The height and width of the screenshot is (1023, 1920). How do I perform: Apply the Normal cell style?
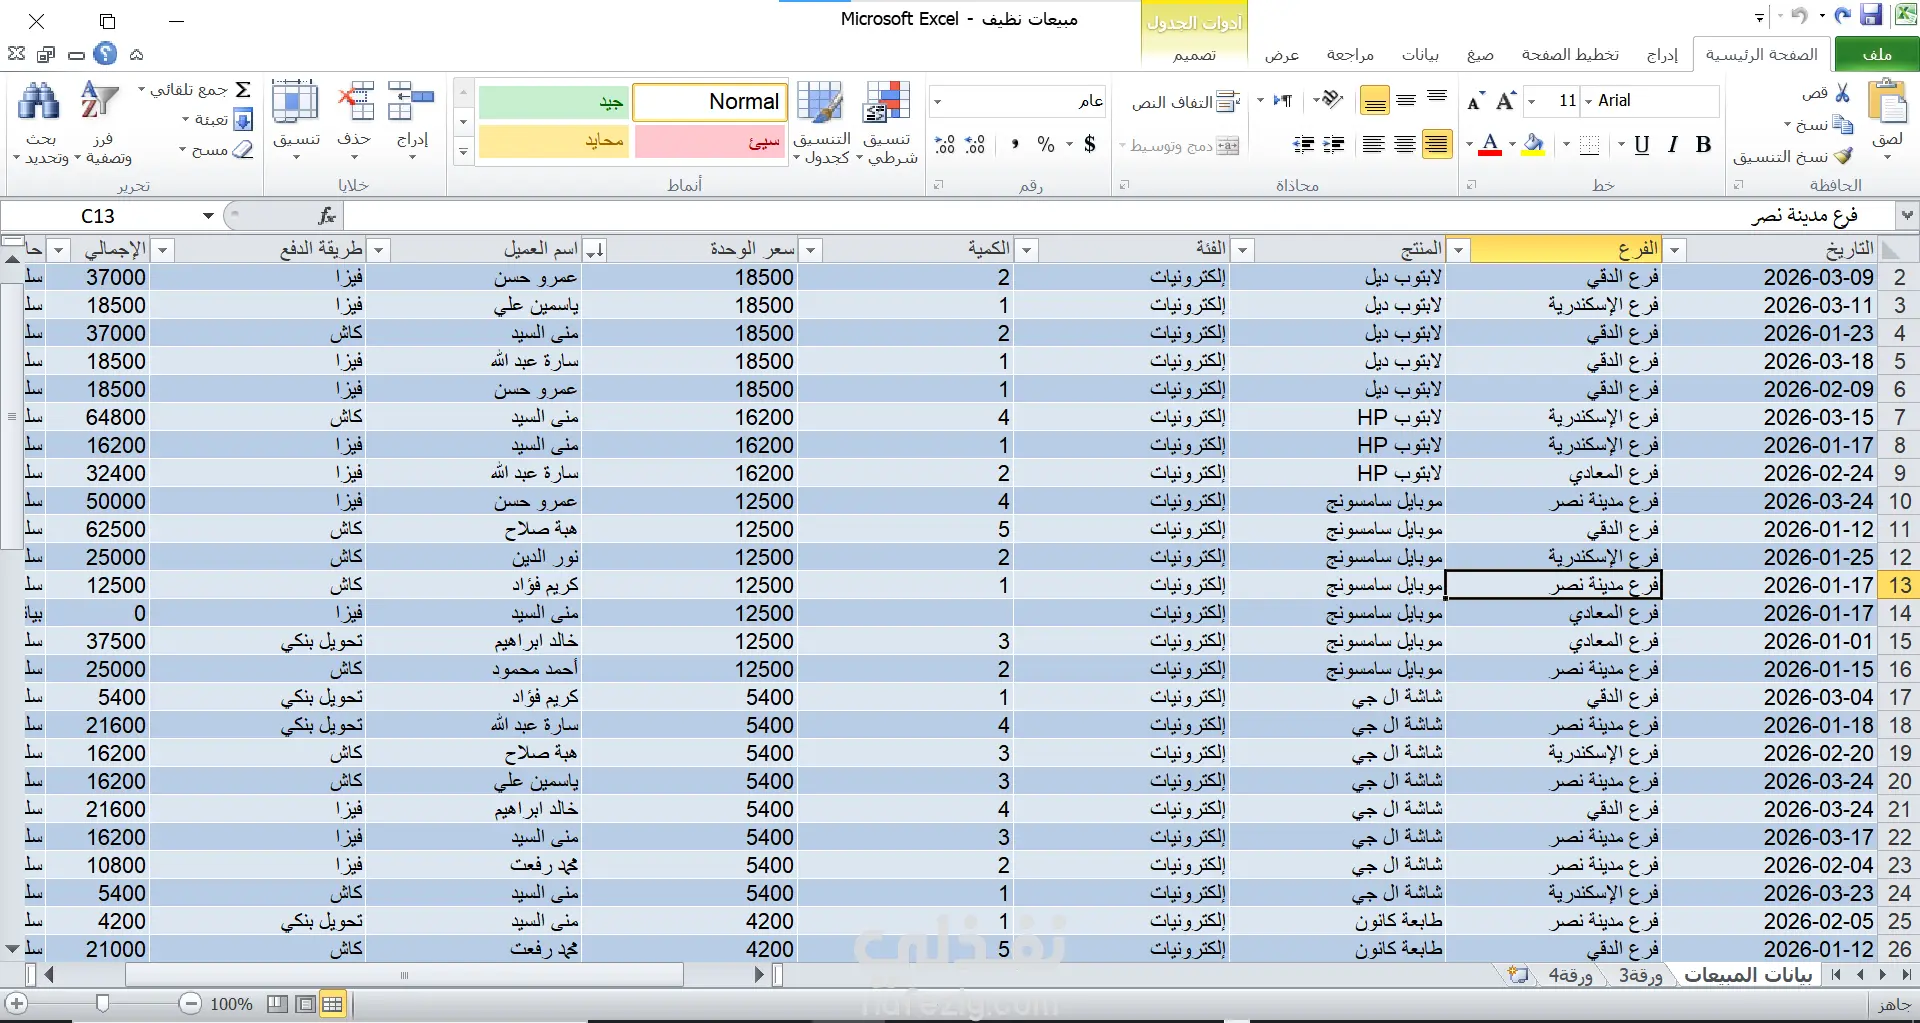point(710,101)
